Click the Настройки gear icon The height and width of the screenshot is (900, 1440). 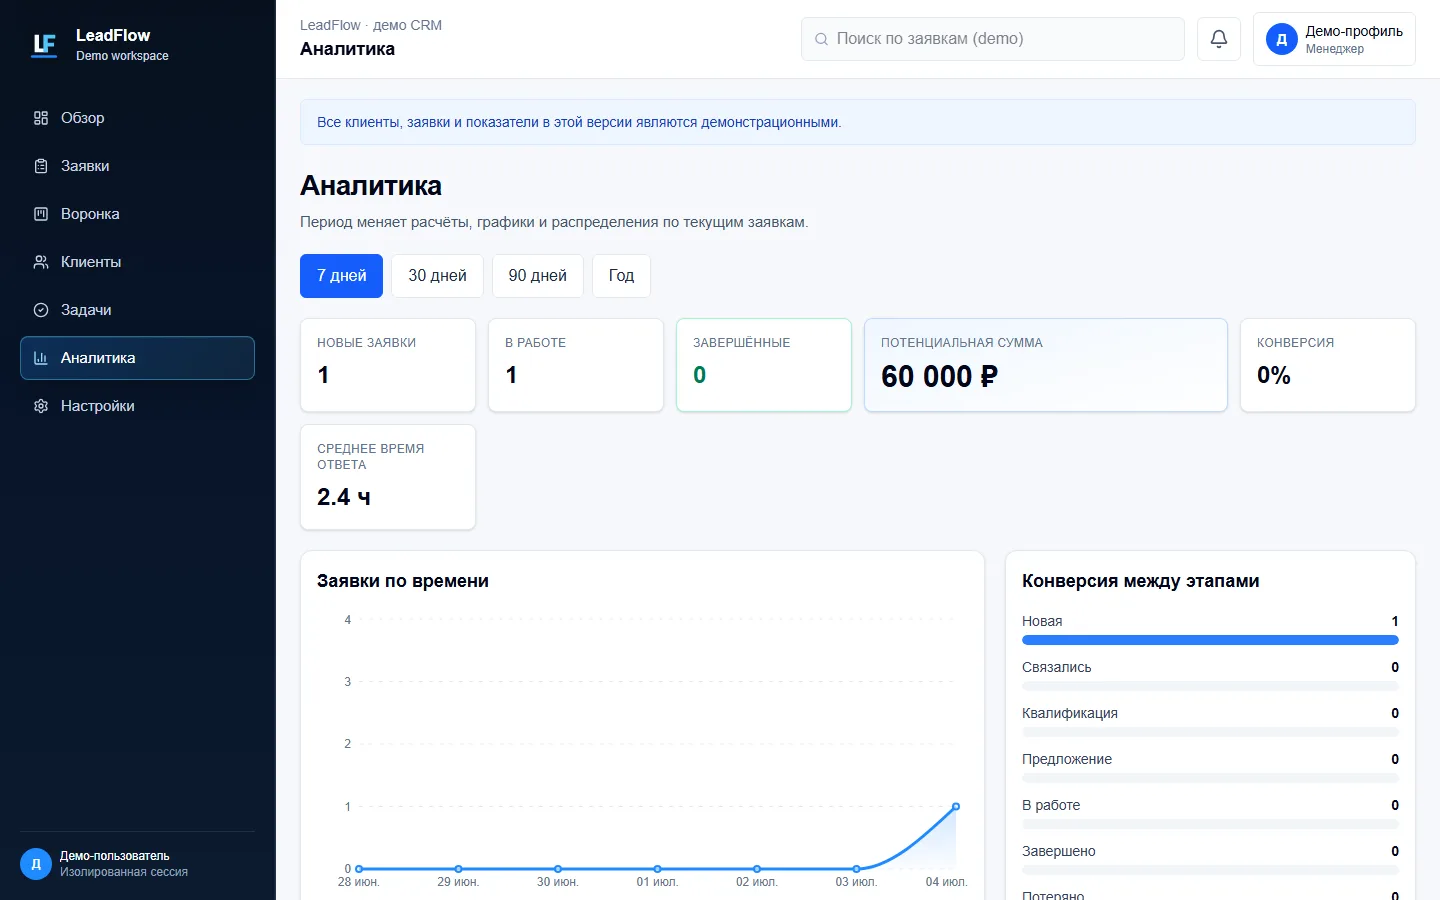[41, 406]
